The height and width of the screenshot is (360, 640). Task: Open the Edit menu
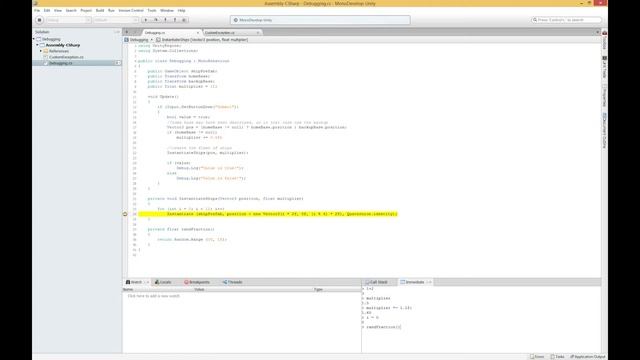[x=47, y=11]
